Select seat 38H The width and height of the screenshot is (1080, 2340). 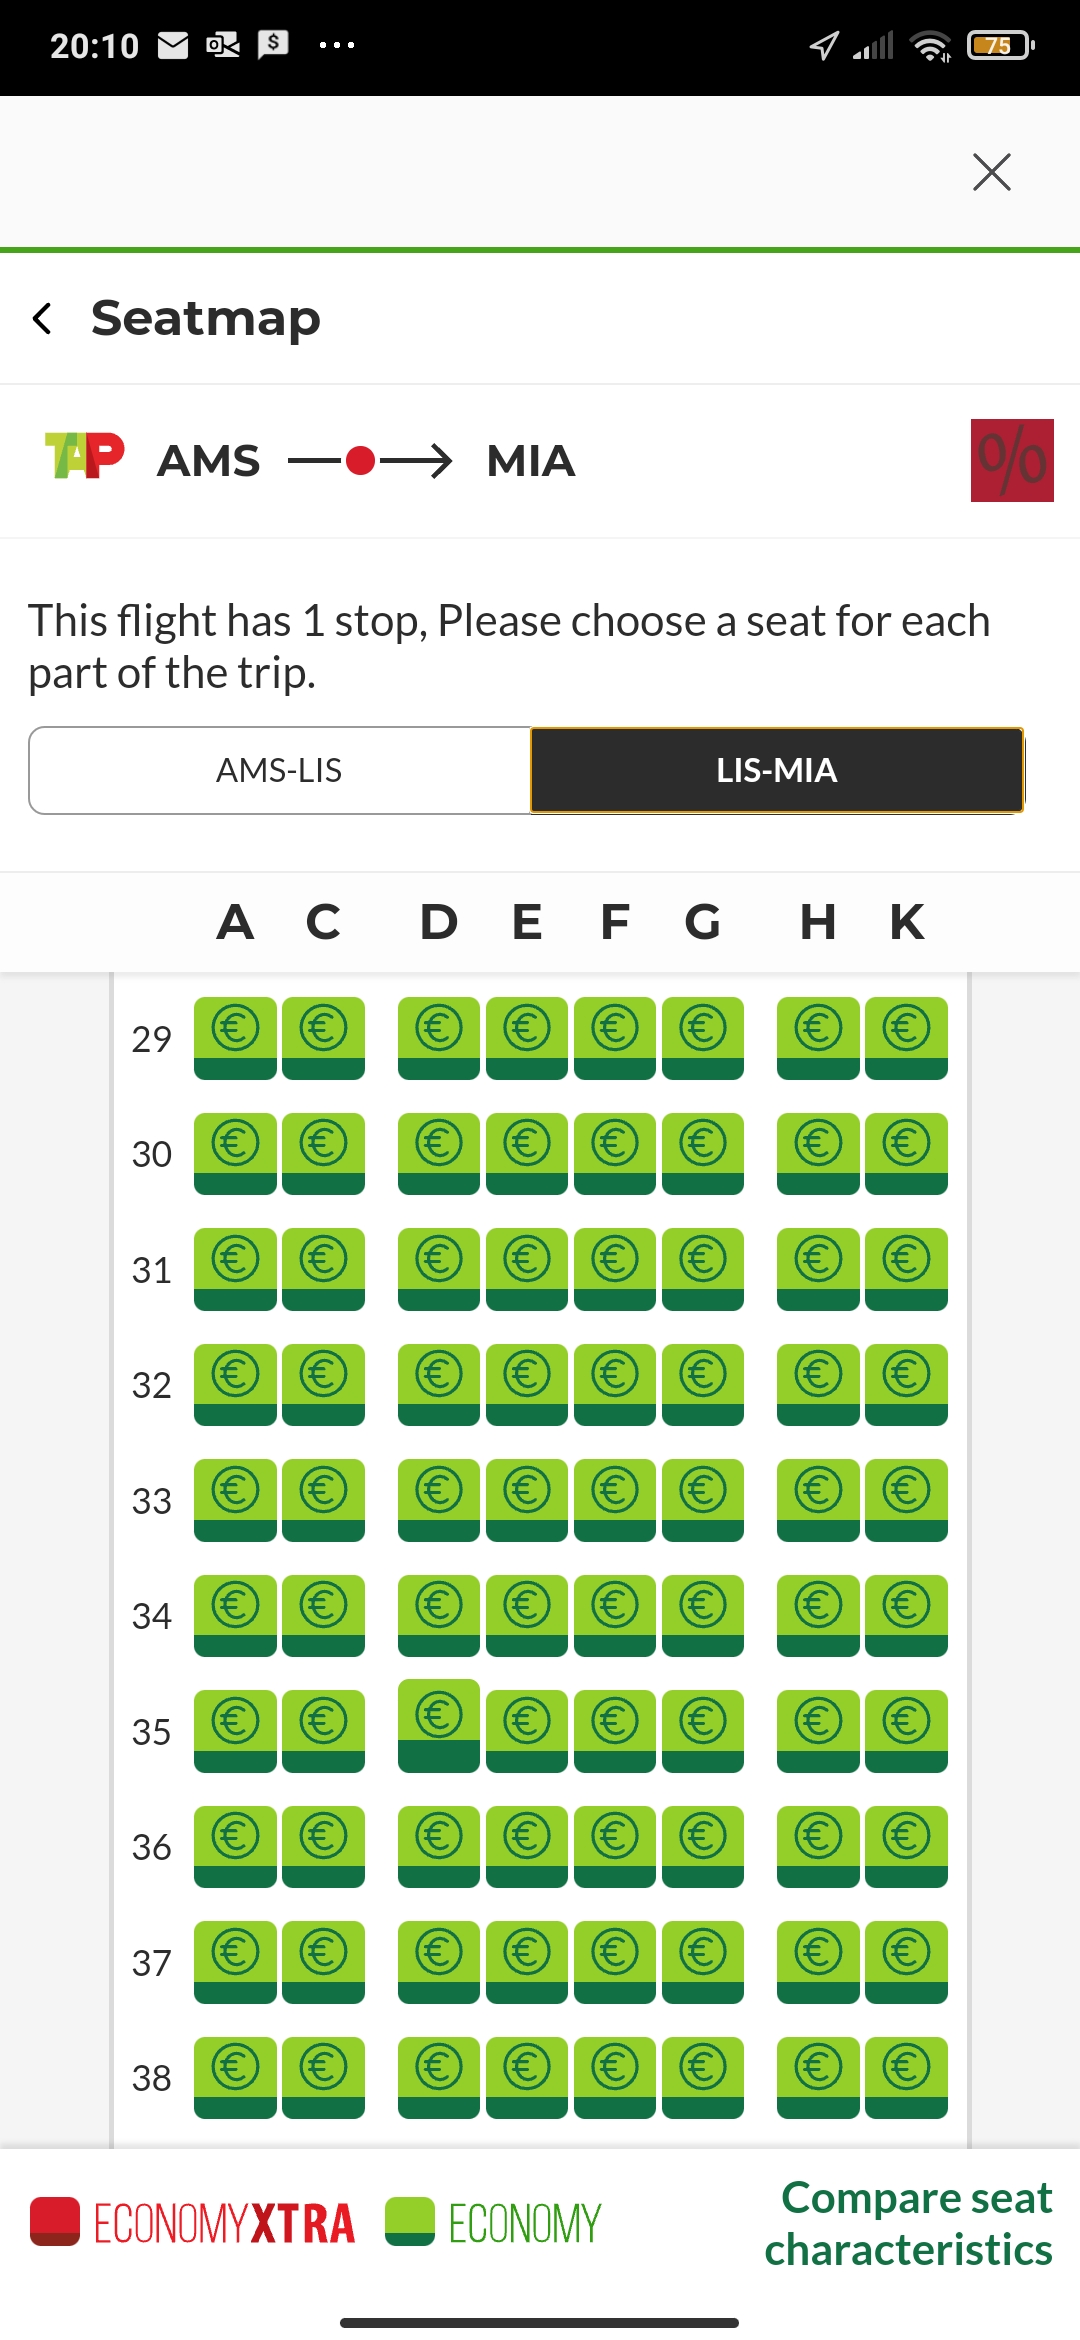818,2077
